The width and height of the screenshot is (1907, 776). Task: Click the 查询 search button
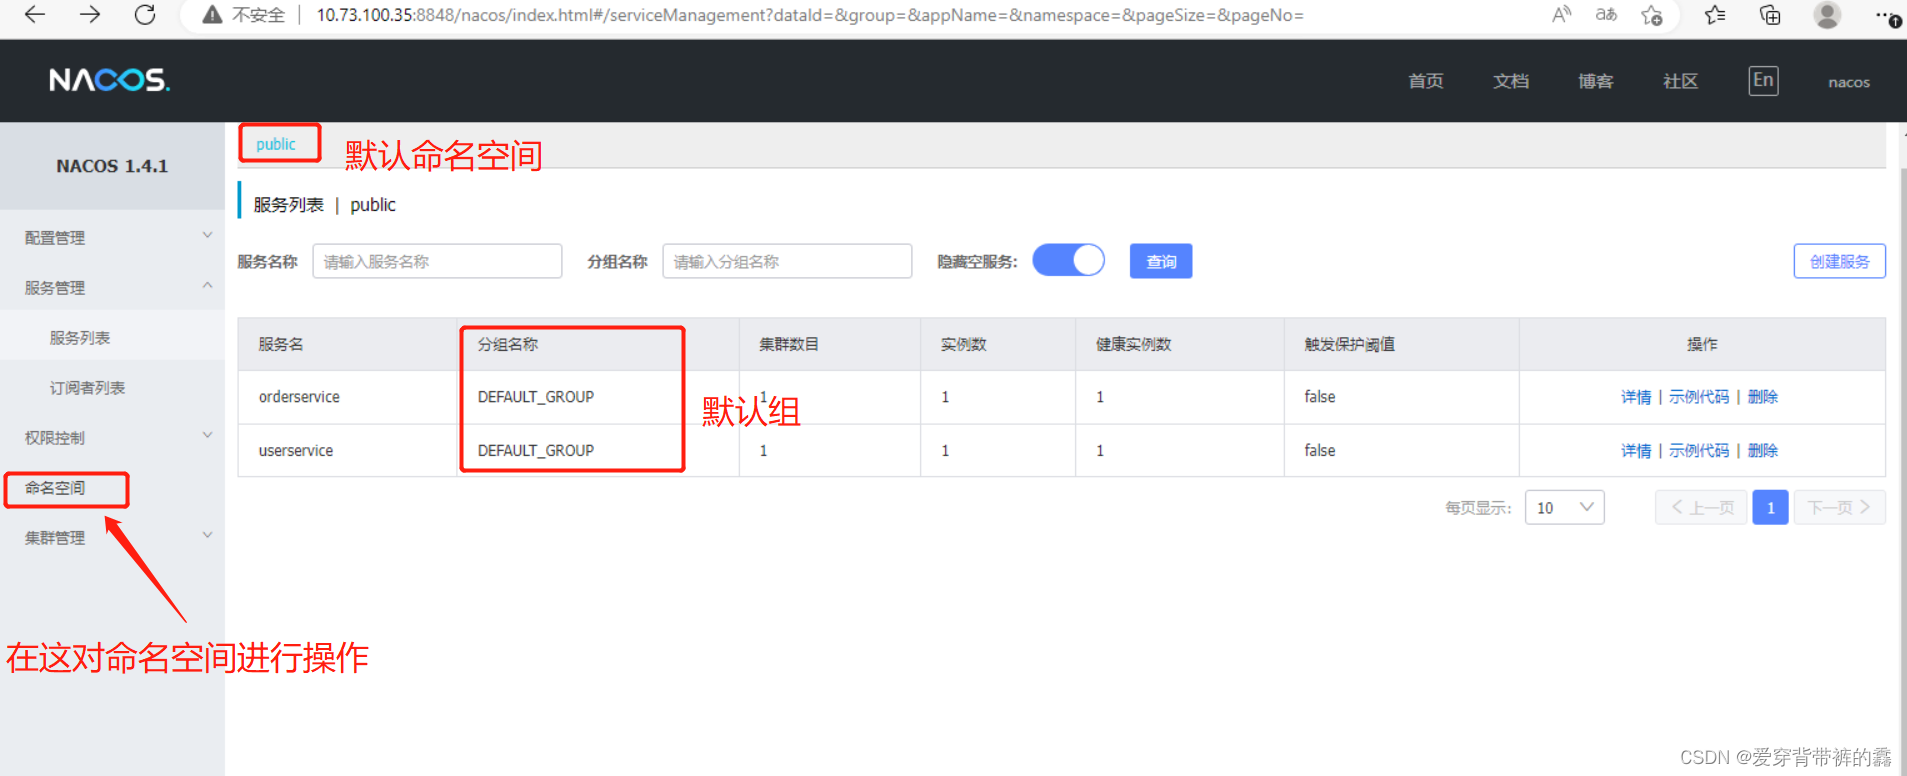1161,261
